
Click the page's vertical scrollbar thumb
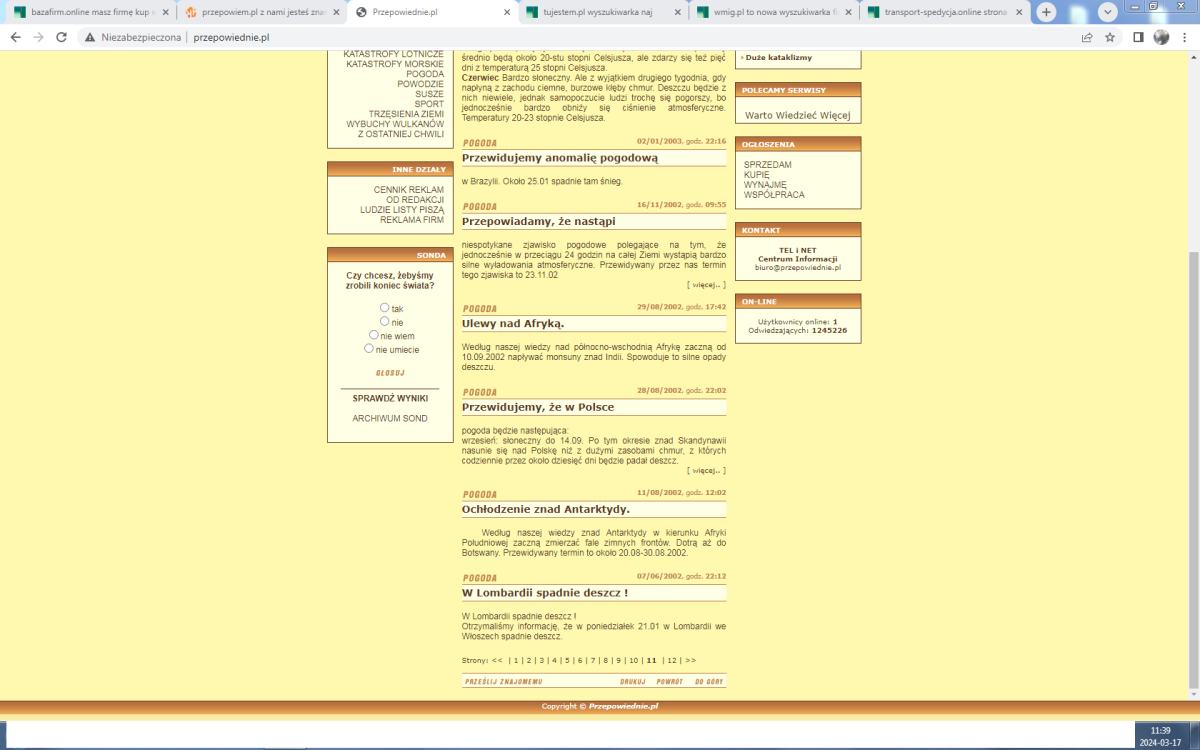pyautogui.click(x=1192, y=470)
